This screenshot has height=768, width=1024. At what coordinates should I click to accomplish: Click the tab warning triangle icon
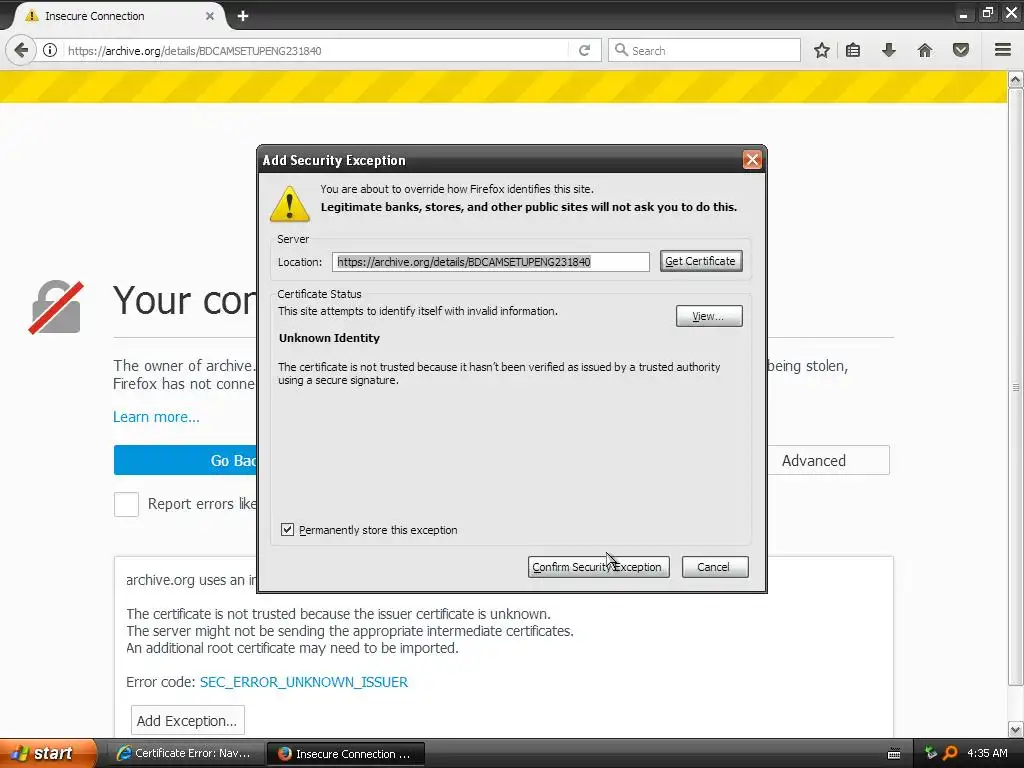pos(31,16)
